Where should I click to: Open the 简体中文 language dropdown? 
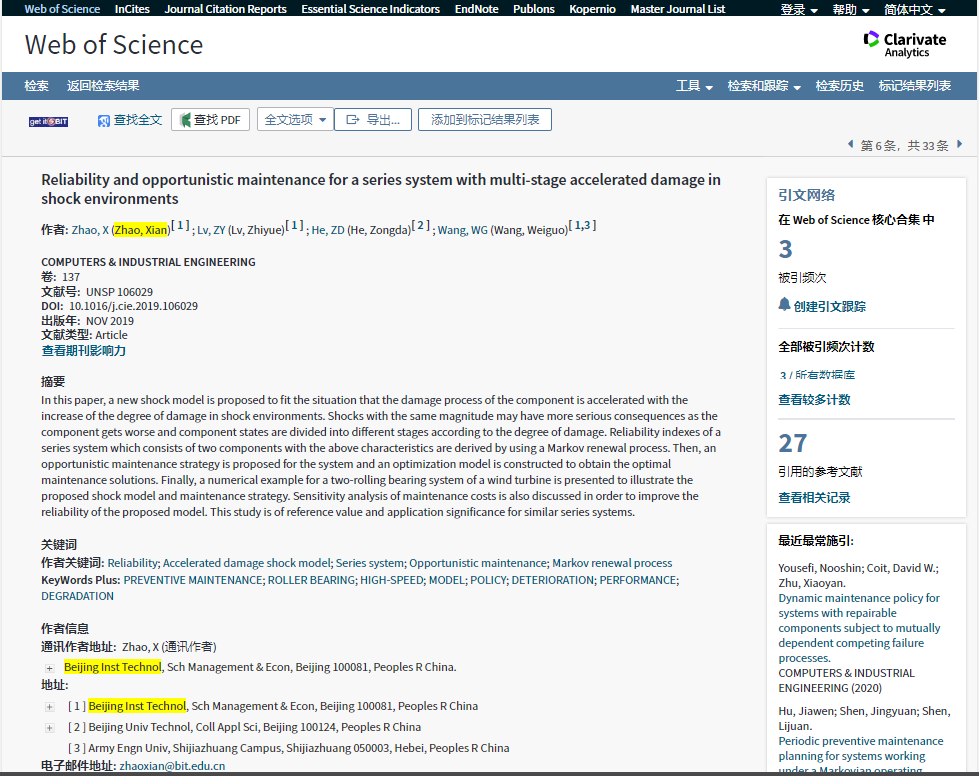[x=915, y=9]
